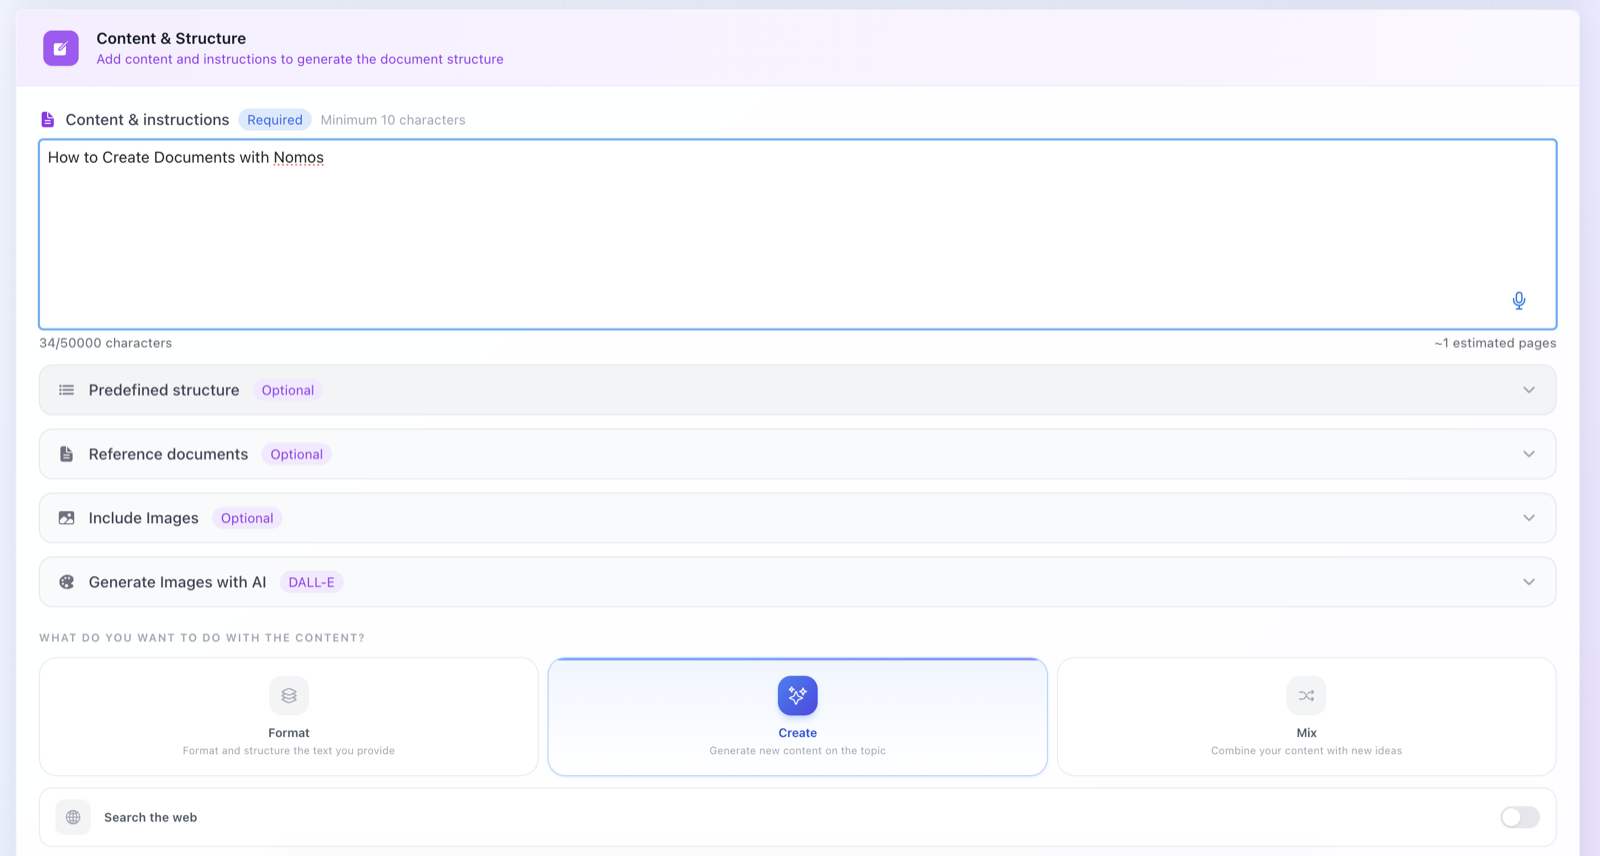Image resolution: width=1600 pixels, height=856 pixels.
Task: Click the Required badge
Action: click(275, 120)
